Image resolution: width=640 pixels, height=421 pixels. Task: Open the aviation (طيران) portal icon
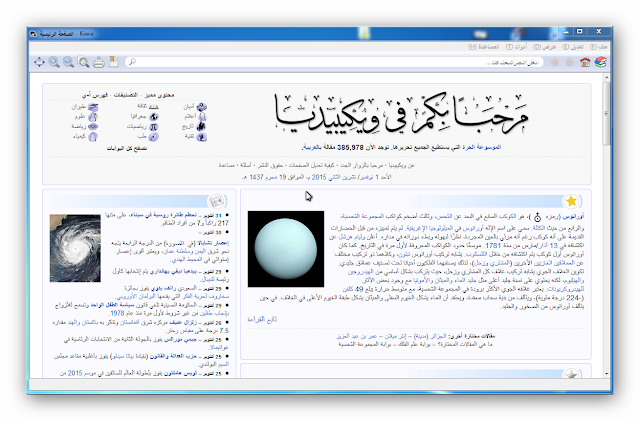93,107
